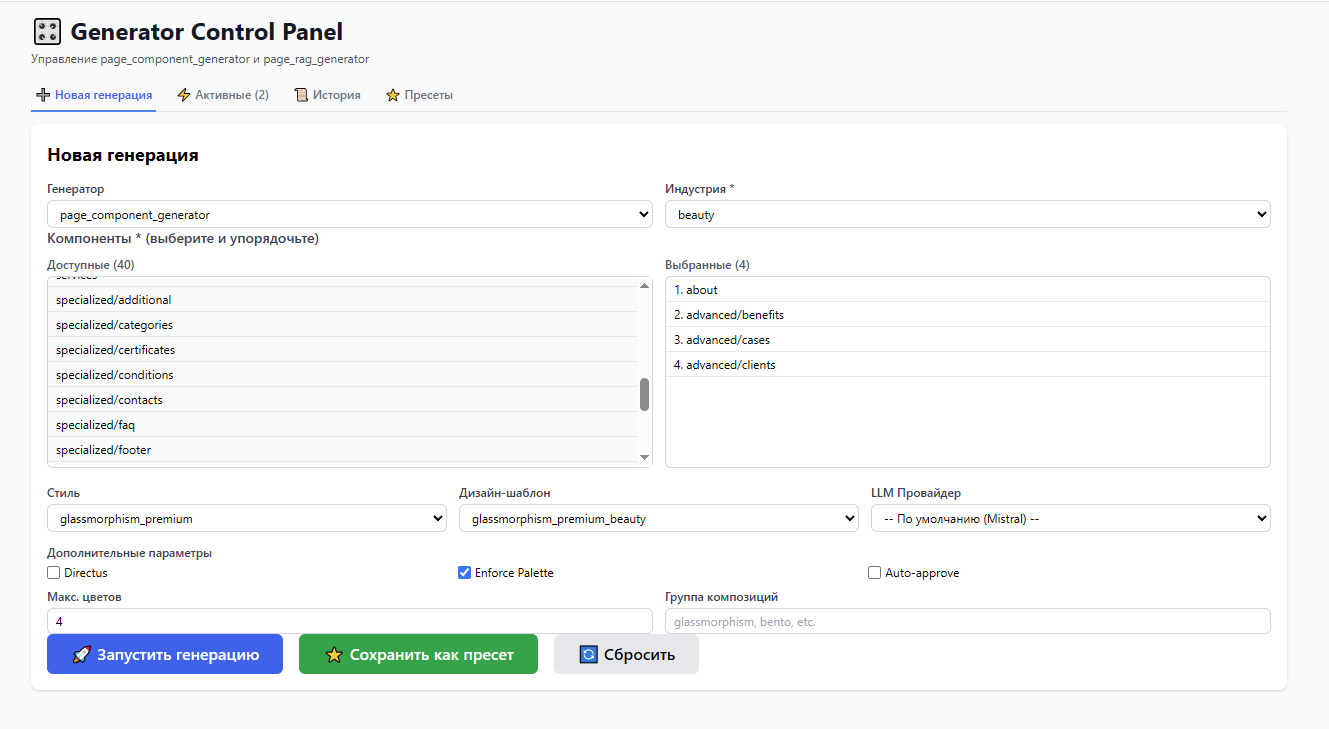Uncheck the Enforce Palette checkbox
Image resolution: width=1329 pixels, height=729 pixels.
[464, 573]
